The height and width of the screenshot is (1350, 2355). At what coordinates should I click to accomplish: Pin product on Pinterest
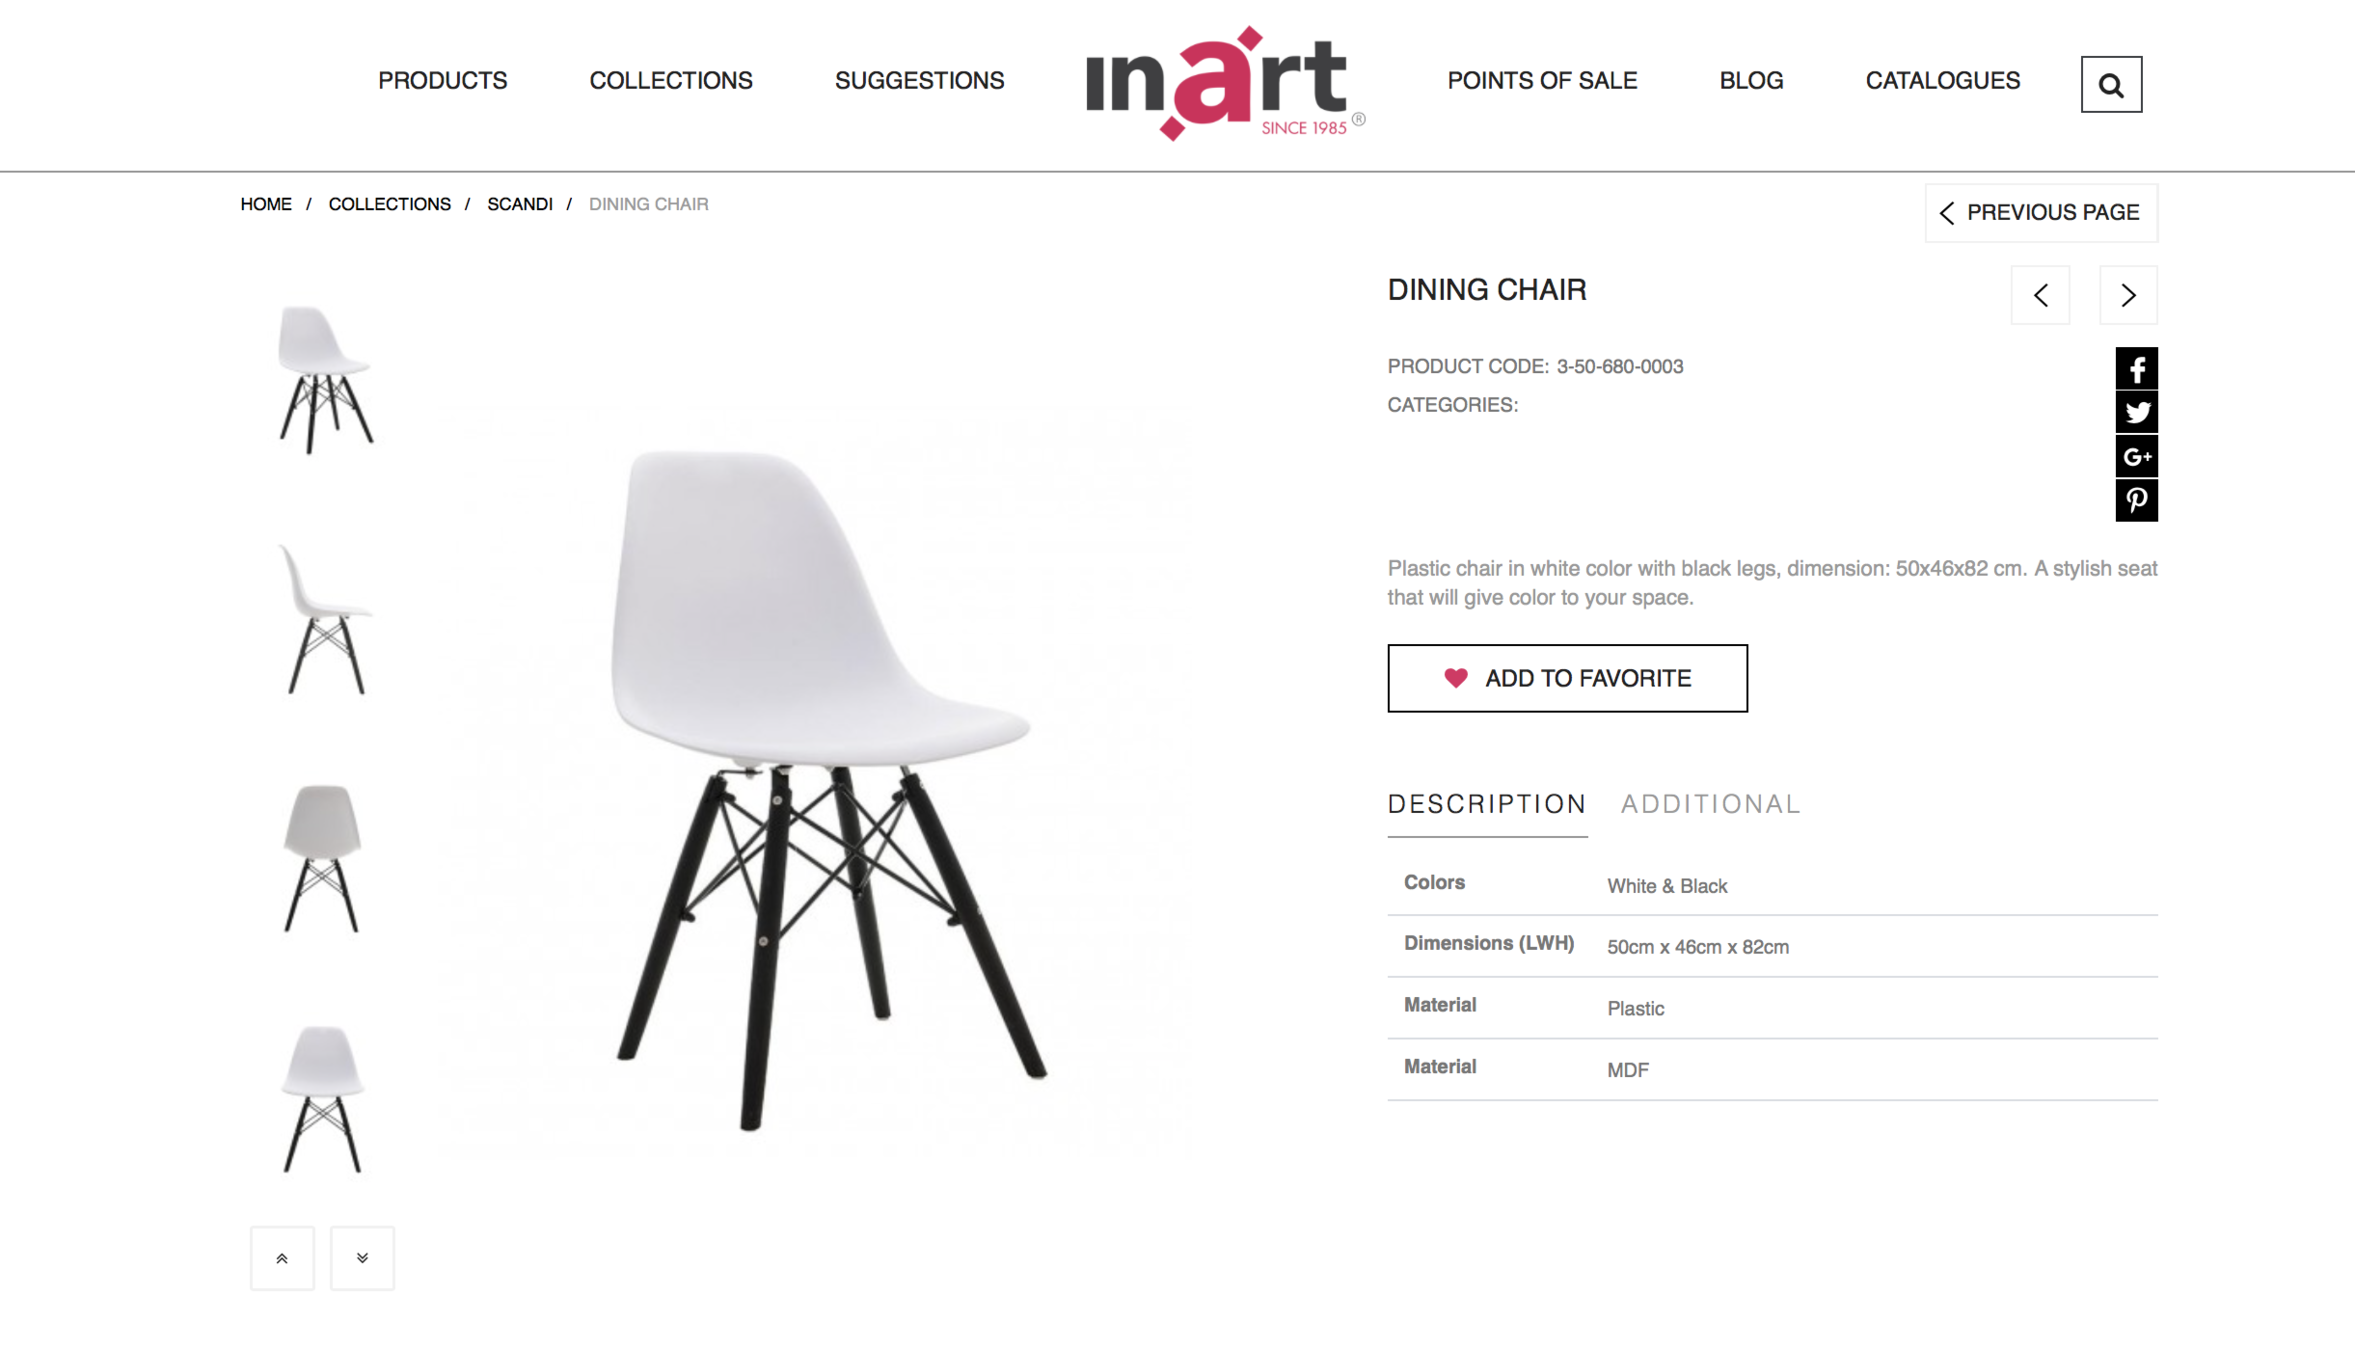[2136, 500]
